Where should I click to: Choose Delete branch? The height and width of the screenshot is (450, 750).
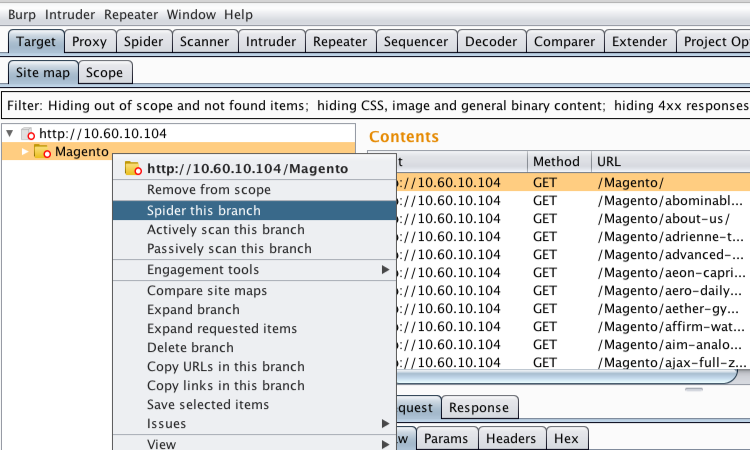click(254, 348)
